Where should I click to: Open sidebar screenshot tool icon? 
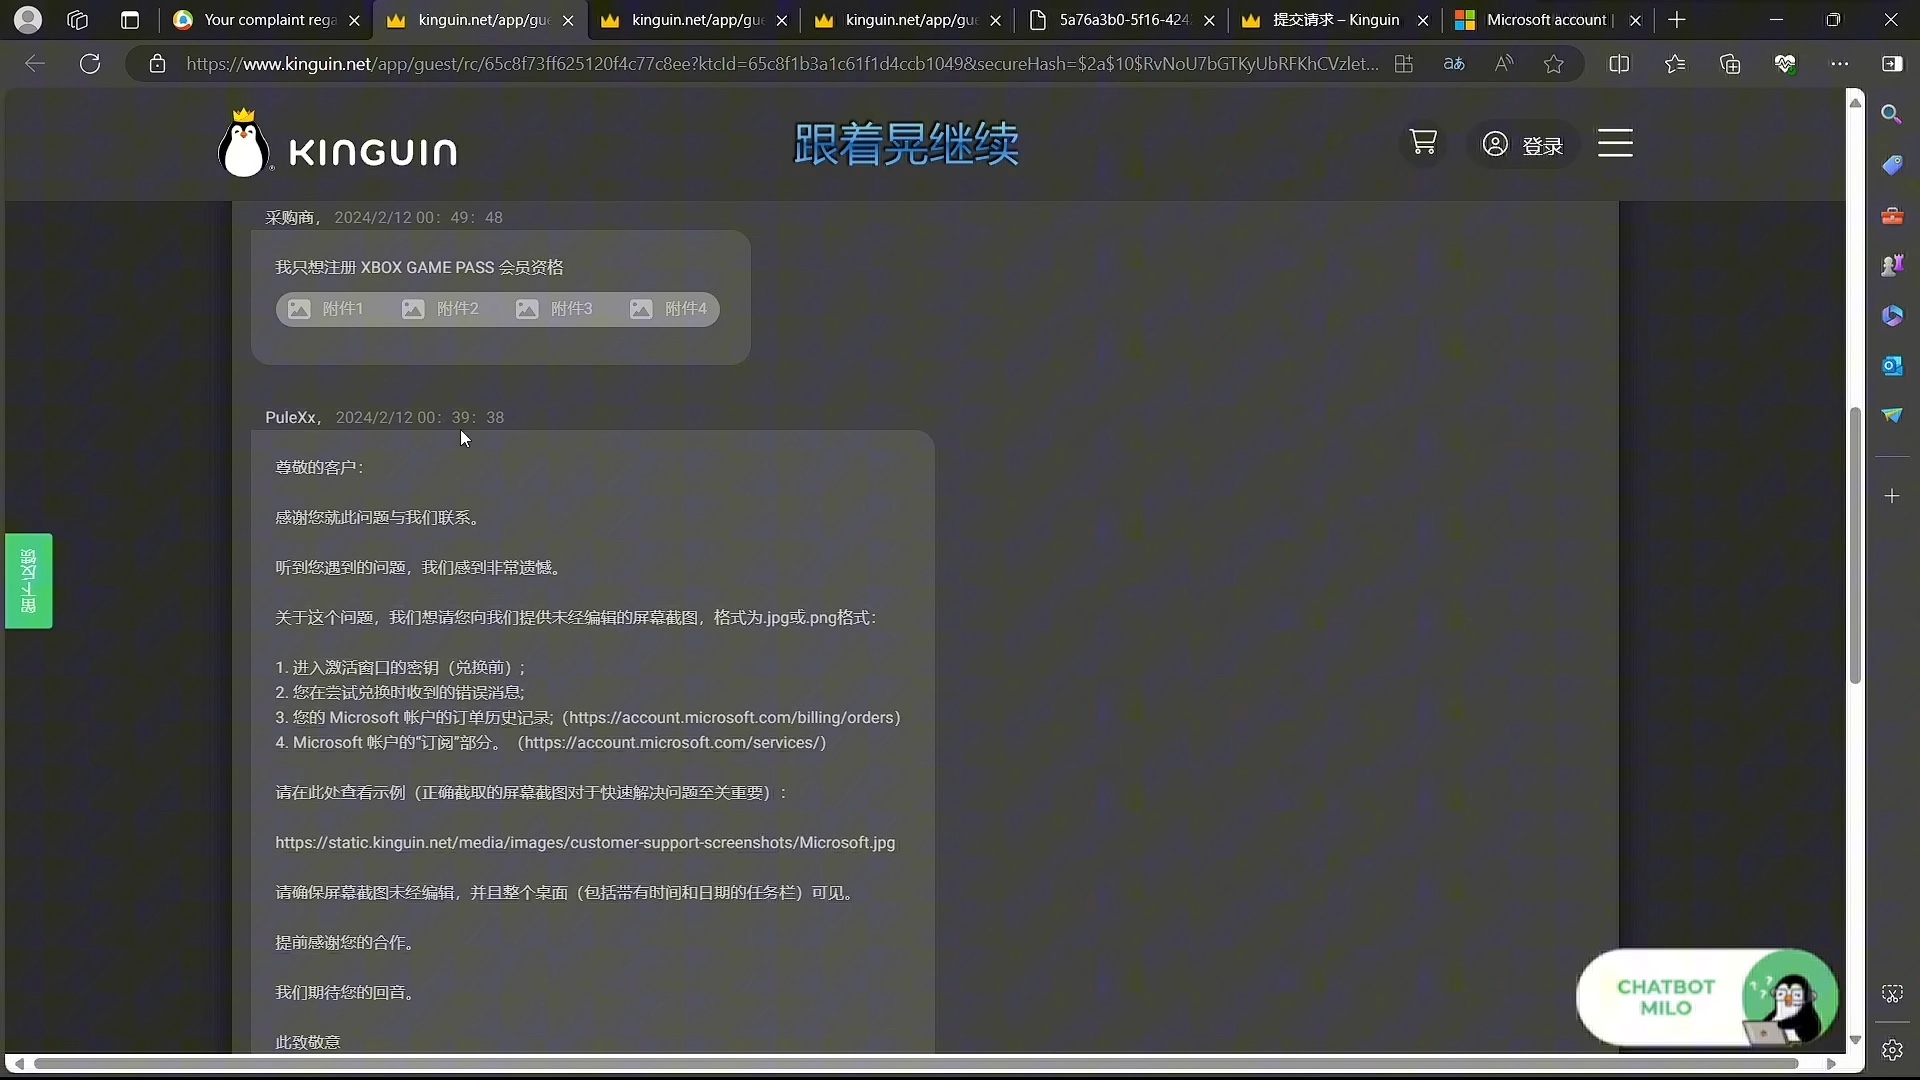(1892, 993)
